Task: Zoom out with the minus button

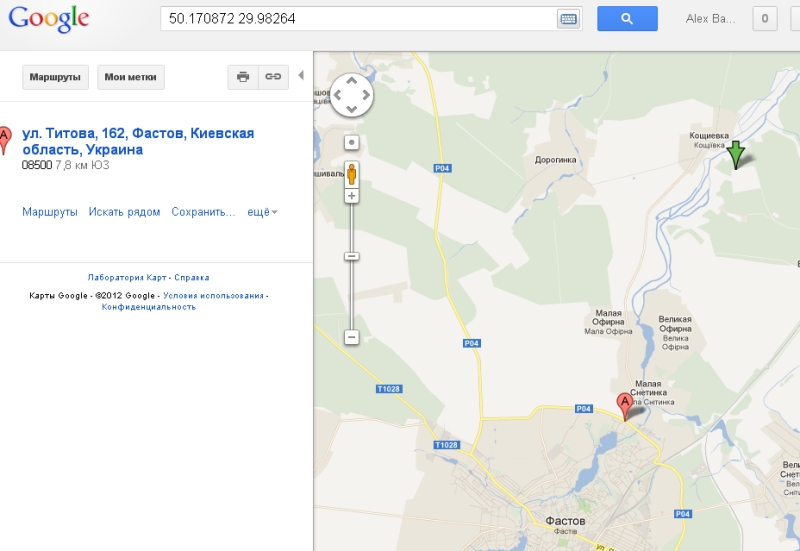Action: [352, 337]
